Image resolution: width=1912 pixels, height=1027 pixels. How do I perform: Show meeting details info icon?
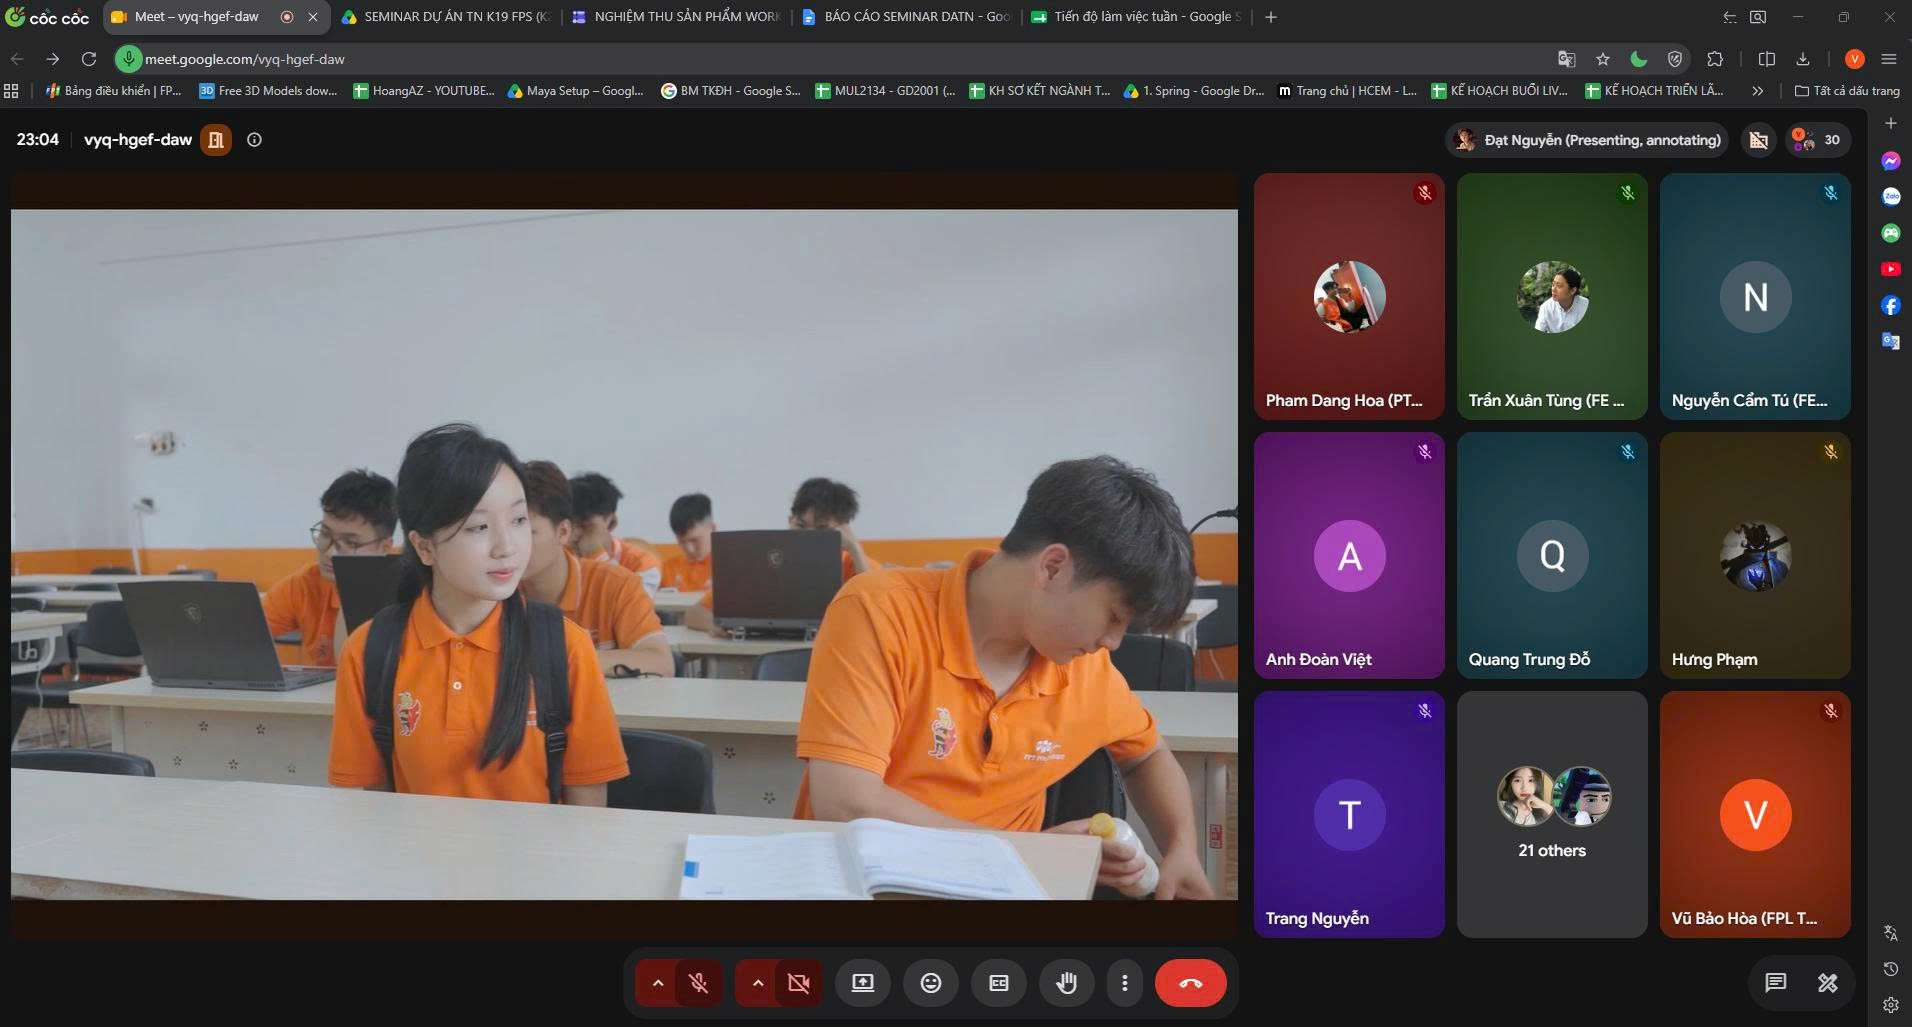coord(254,140)
